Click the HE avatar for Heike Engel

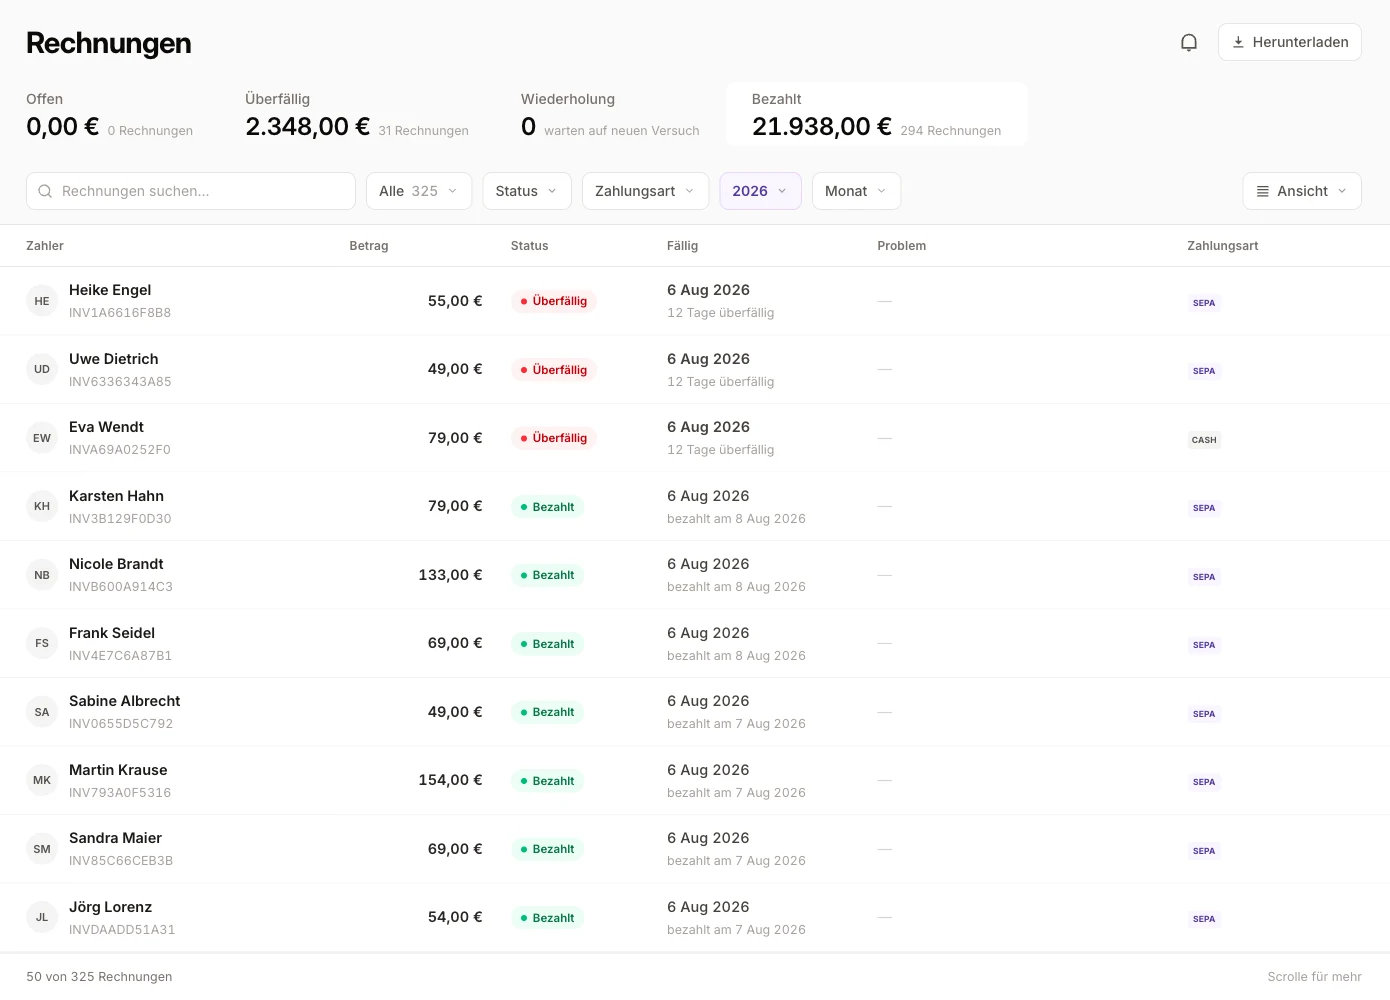tap(42, 301)
